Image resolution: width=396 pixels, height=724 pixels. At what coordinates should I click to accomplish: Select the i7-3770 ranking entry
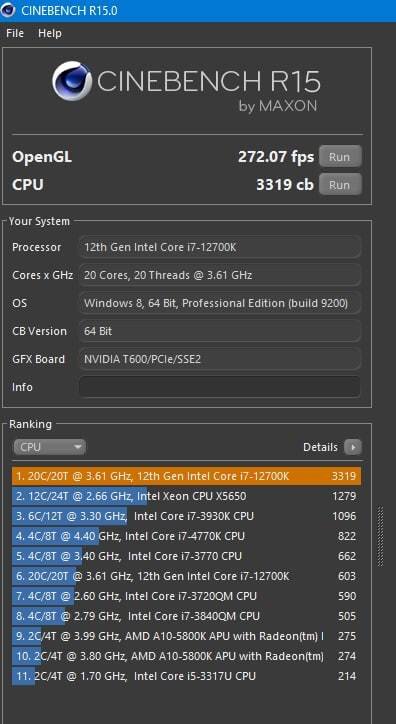(x=186, y=556)
